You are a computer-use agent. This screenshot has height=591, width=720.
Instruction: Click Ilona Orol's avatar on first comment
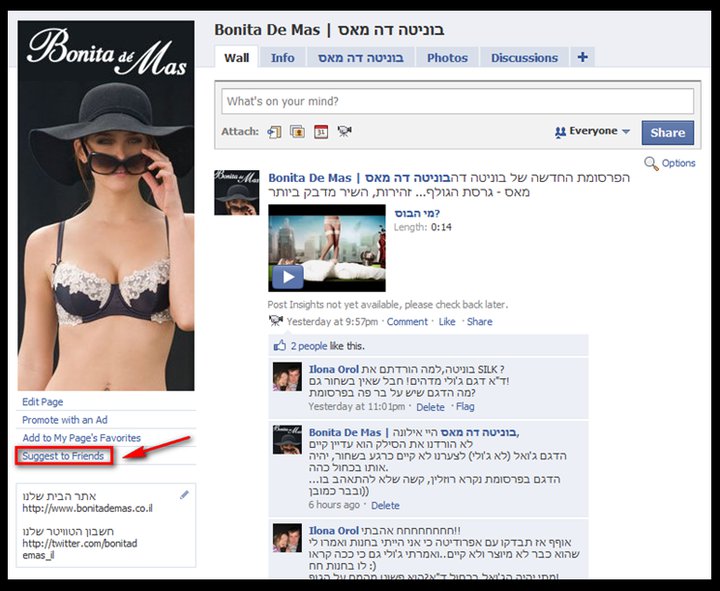pos(287,377)
